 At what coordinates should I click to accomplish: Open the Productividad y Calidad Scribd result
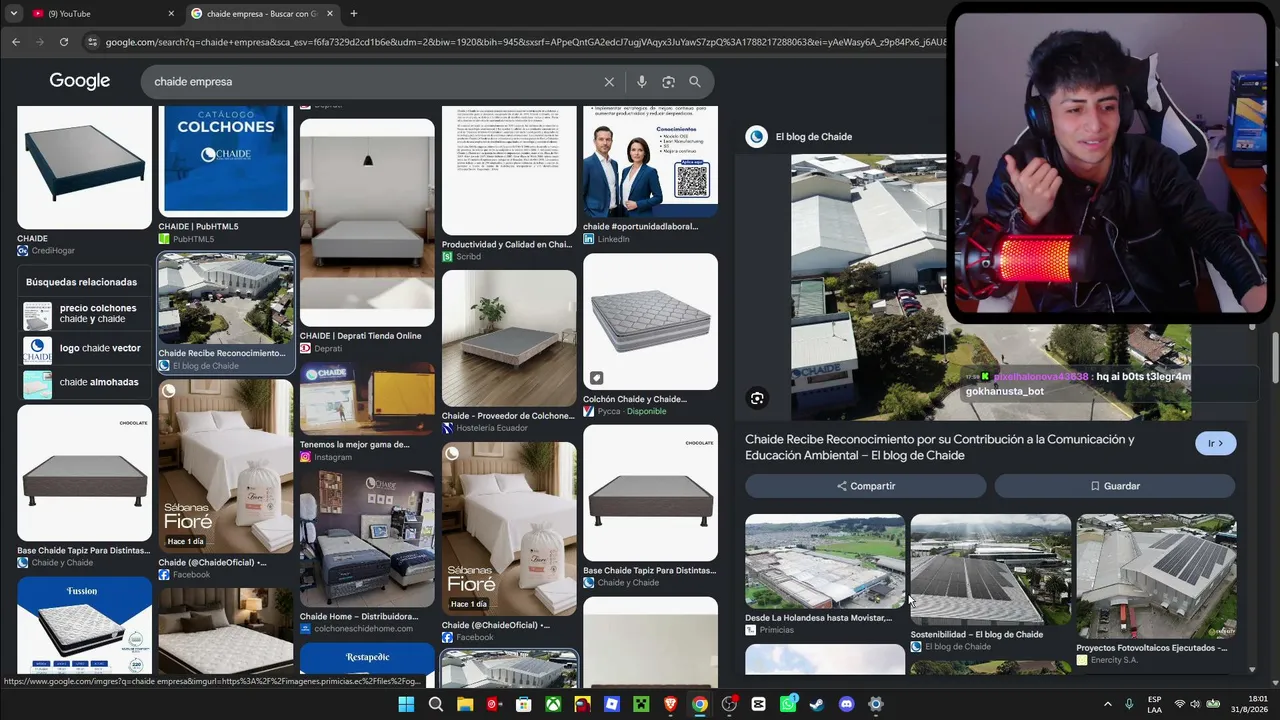(509, 170)
